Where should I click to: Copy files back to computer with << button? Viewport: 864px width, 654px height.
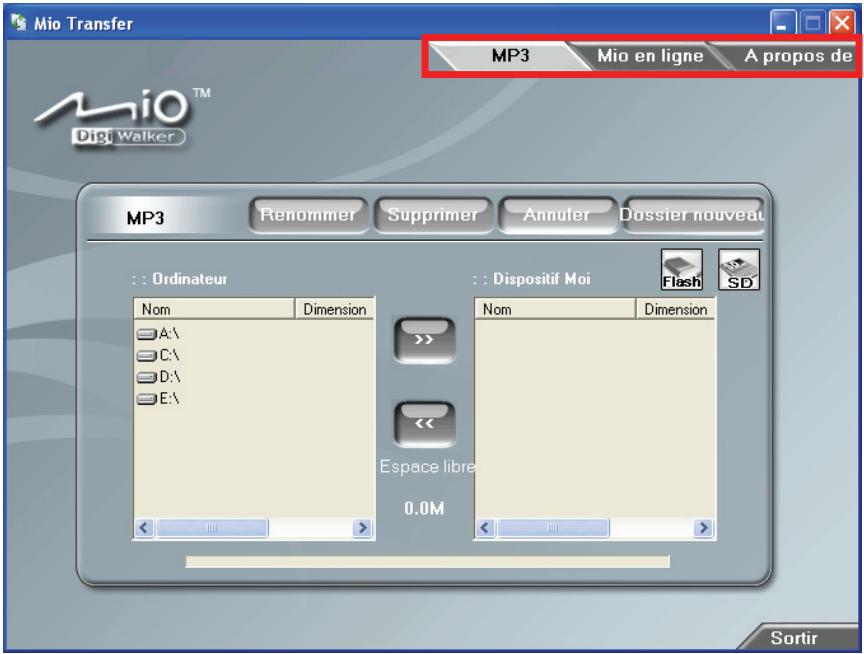424,424
